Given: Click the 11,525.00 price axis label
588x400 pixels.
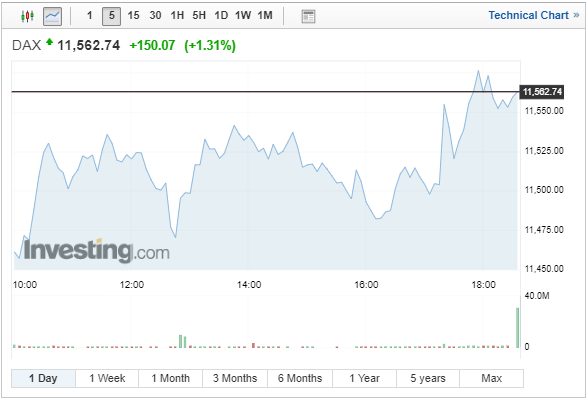Looking at the screenshot, I should click(544, 151).
